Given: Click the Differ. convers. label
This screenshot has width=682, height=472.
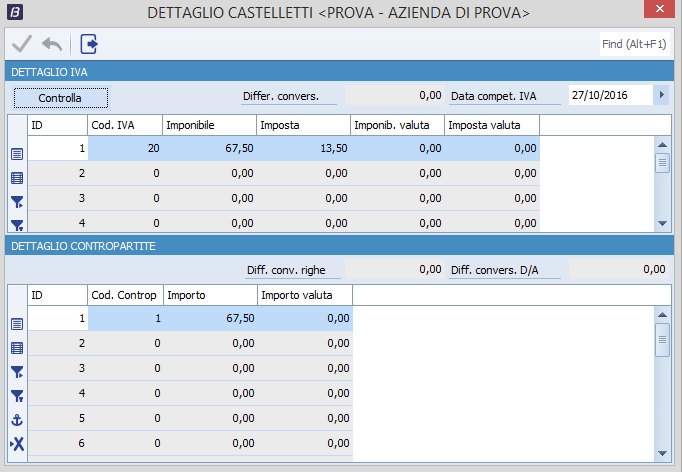Looking at the screenshot, I should [x=281, y=96].
